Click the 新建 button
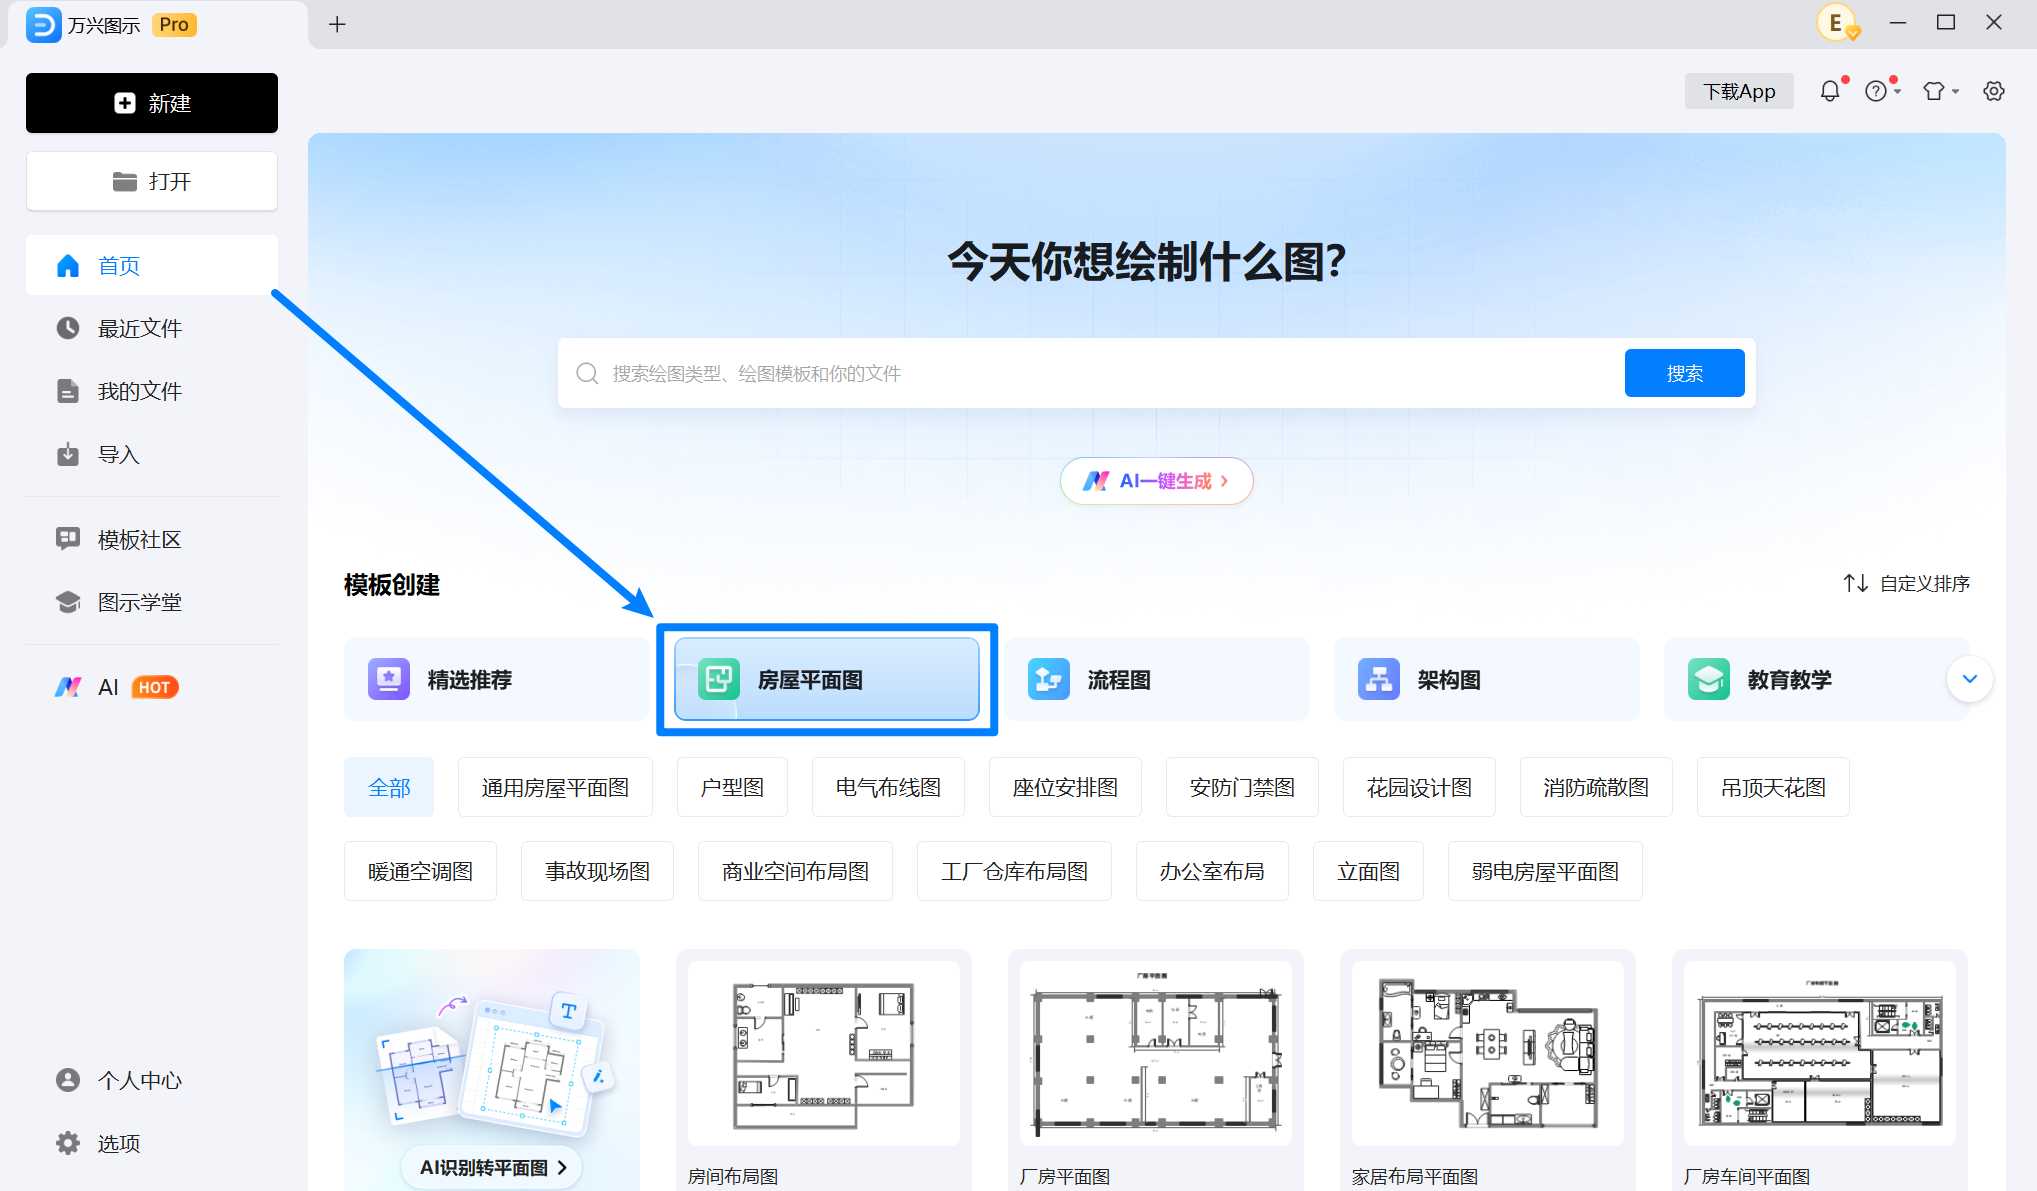 [x=152, y=103]
